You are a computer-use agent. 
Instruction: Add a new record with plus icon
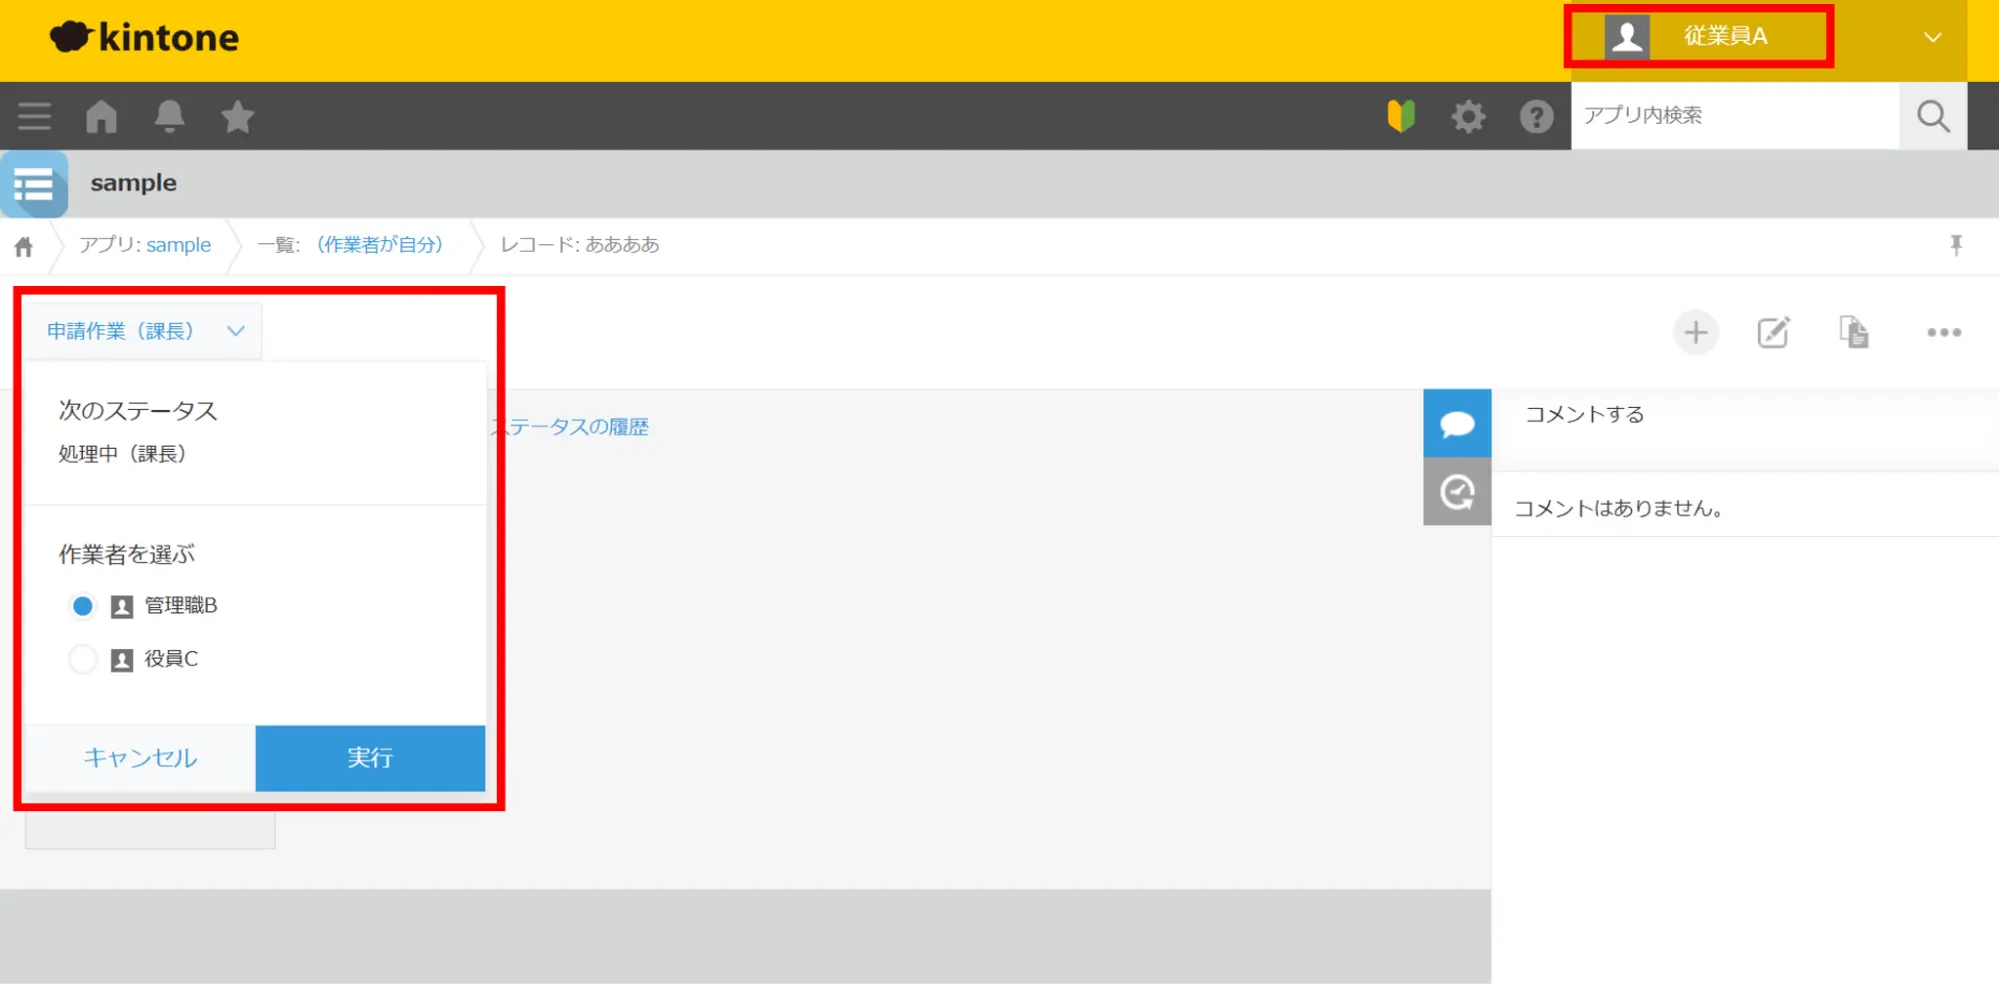pos(1695,332)
